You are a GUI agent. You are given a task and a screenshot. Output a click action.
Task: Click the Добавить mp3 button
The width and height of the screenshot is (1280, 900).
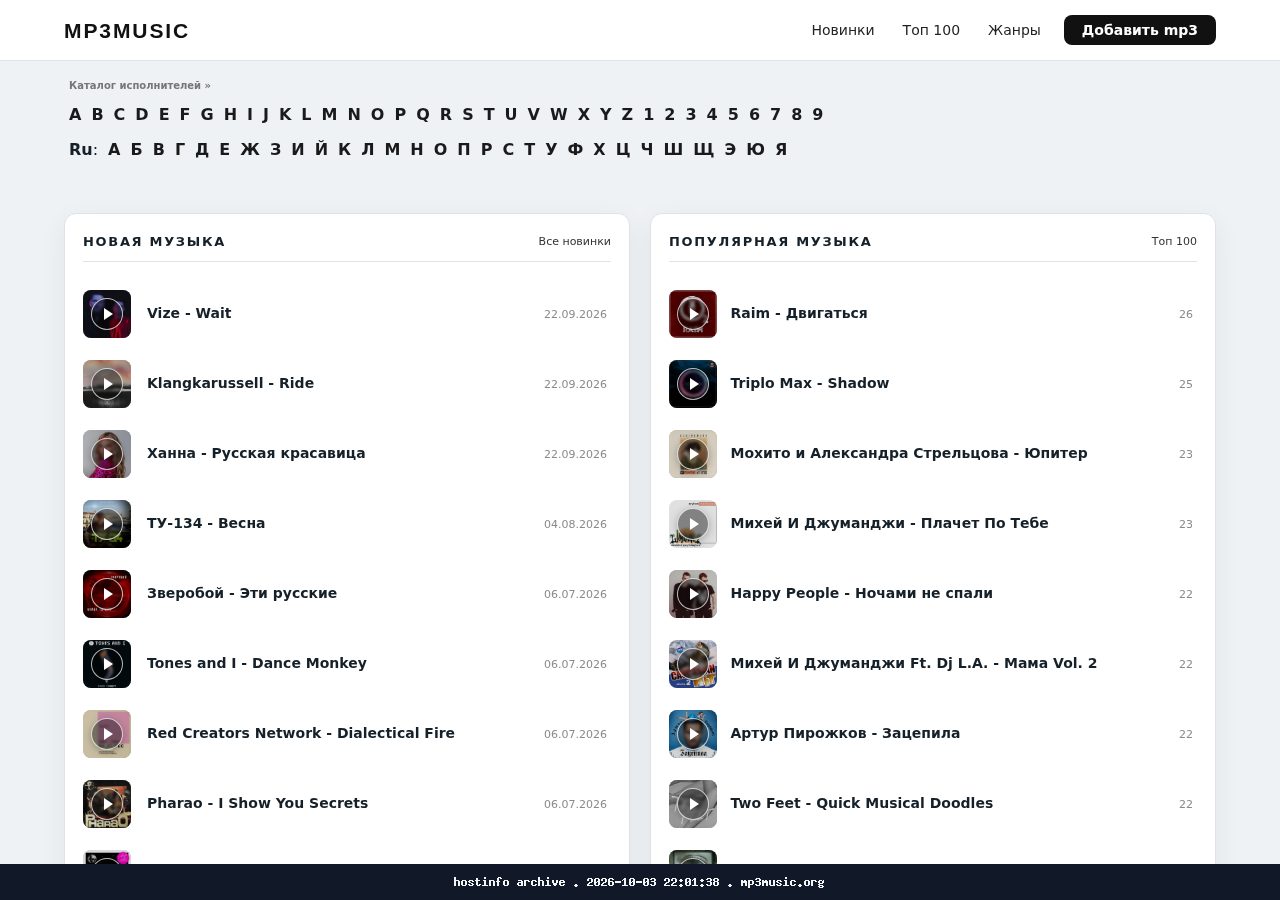[1140, 30]
